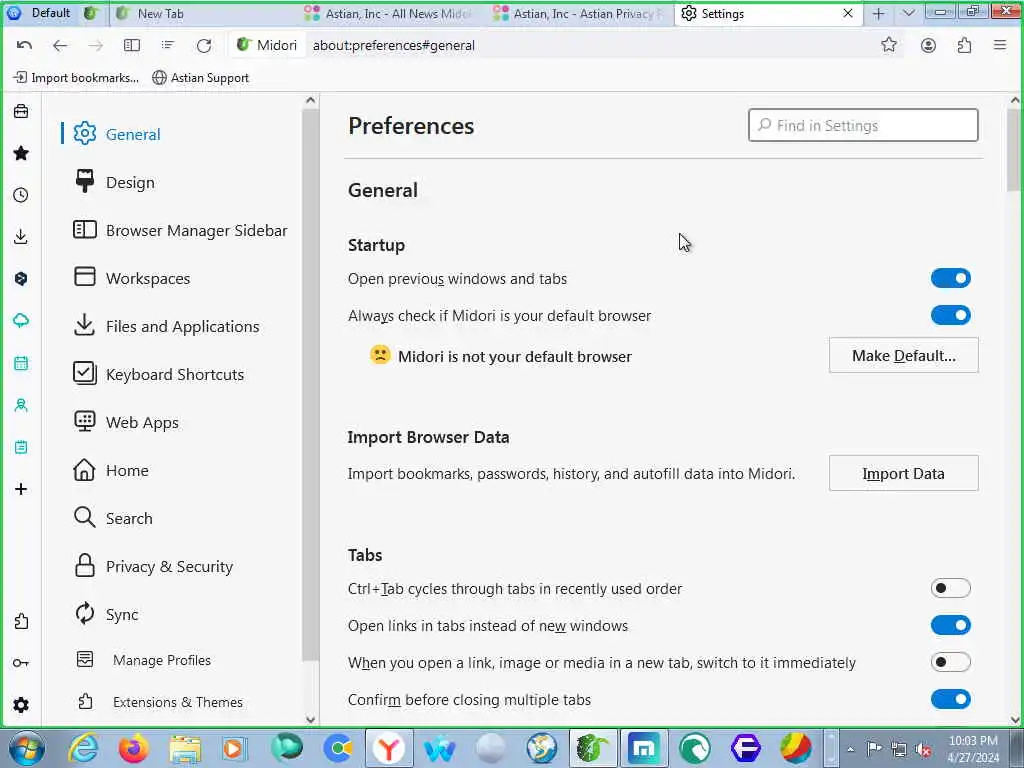This screenshot has width=1024, height=768.
Task: Close the Settings tab
Action: tap(848, 13)
